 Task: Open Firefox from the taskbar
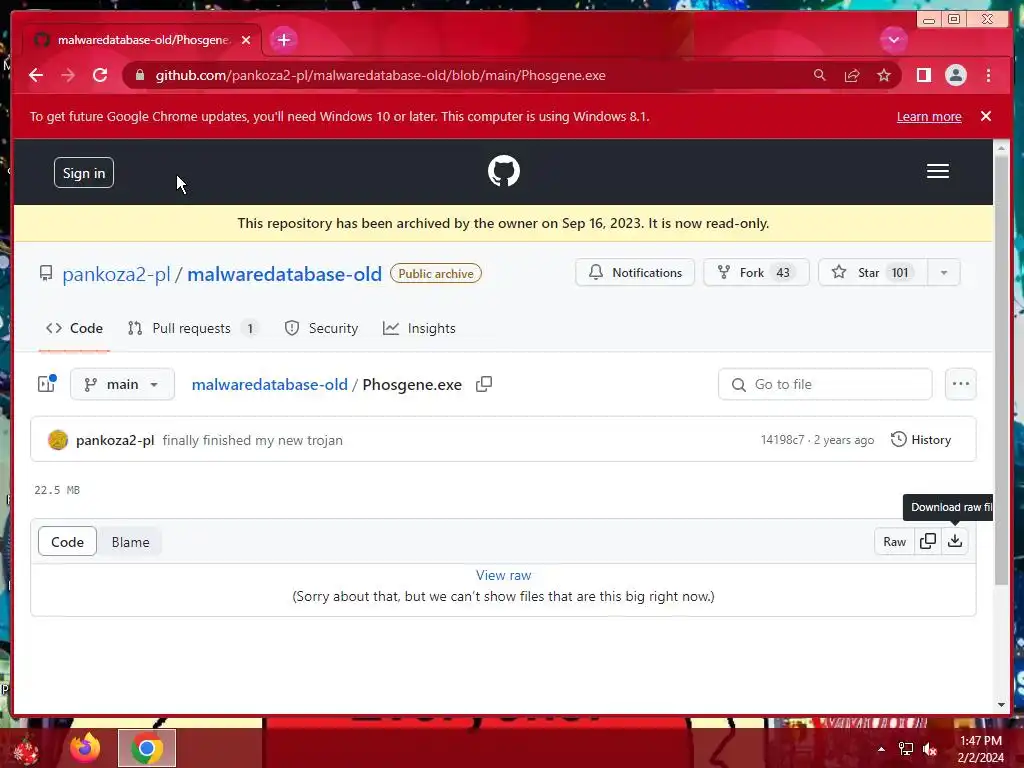86,748
